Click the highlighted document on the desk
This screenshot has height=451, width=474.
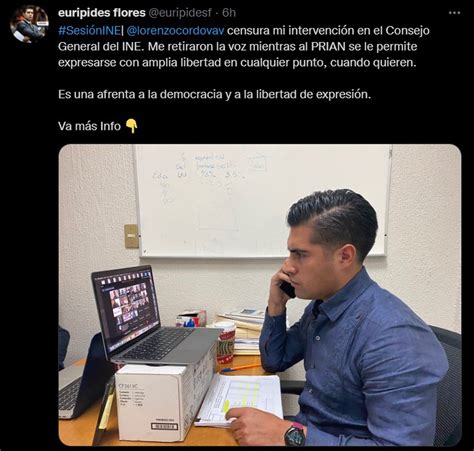(239, 399)
